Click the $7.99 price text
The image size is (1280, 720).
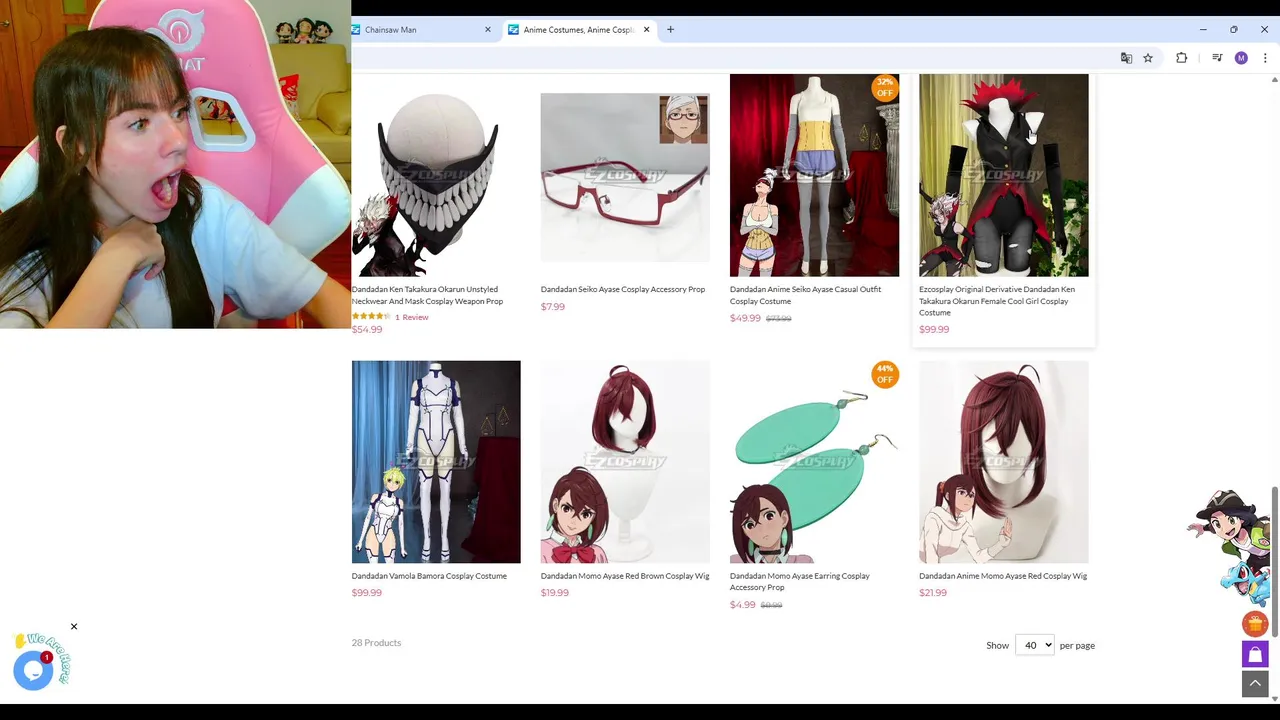point(553,307)
